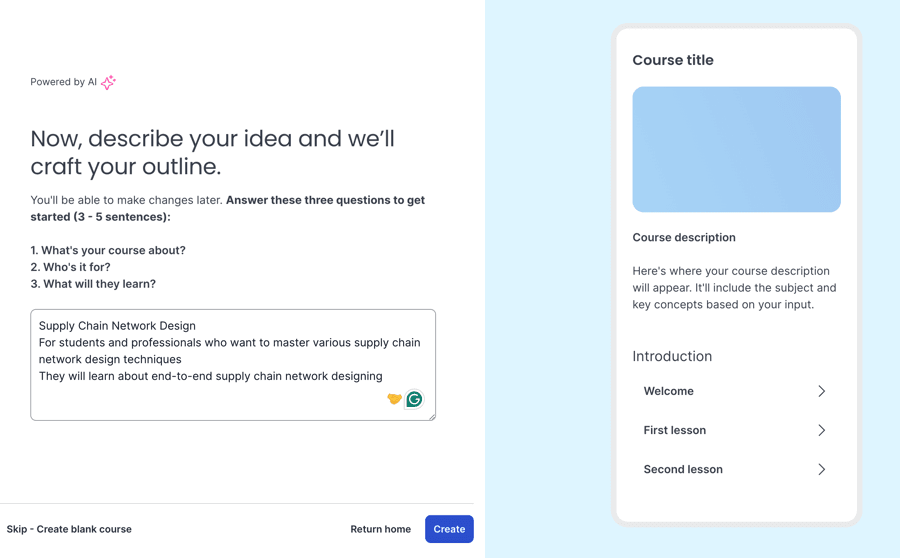Expand the Welcome lesson chevron
900x558 pixels.
pyautogui.click(x=821, y=391)
